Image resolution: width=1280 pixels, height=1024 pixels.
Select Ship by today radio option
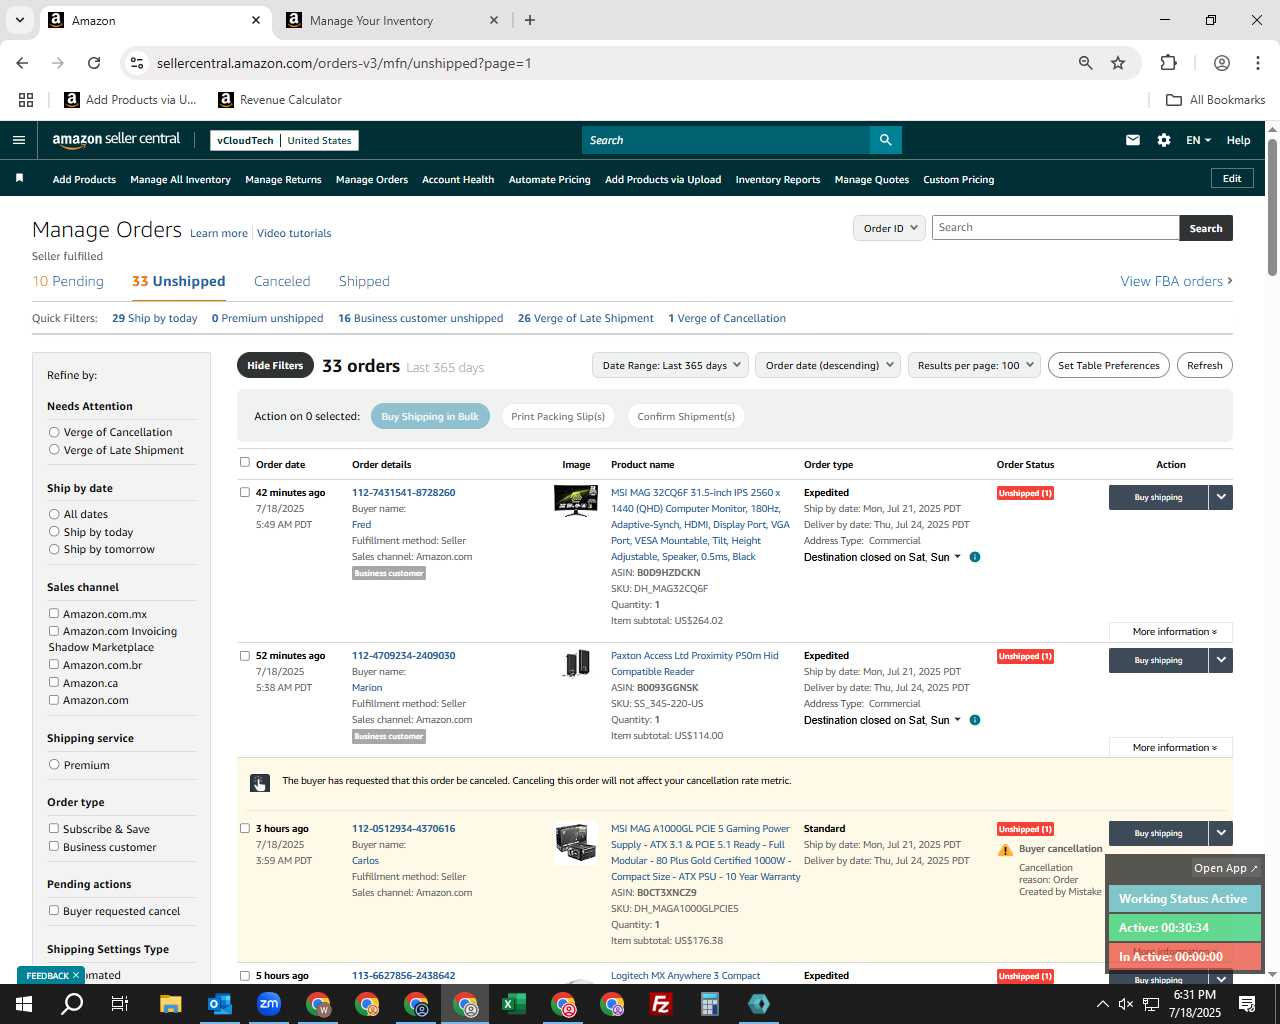coord(54,532)
